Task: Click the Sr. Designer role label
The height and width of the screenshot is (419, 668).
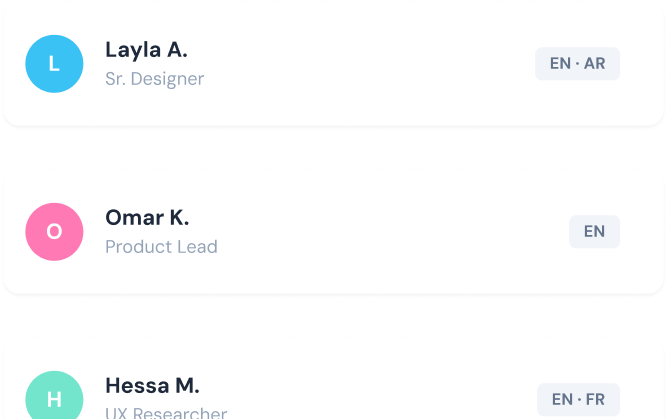Action: (x=155, y=79)
